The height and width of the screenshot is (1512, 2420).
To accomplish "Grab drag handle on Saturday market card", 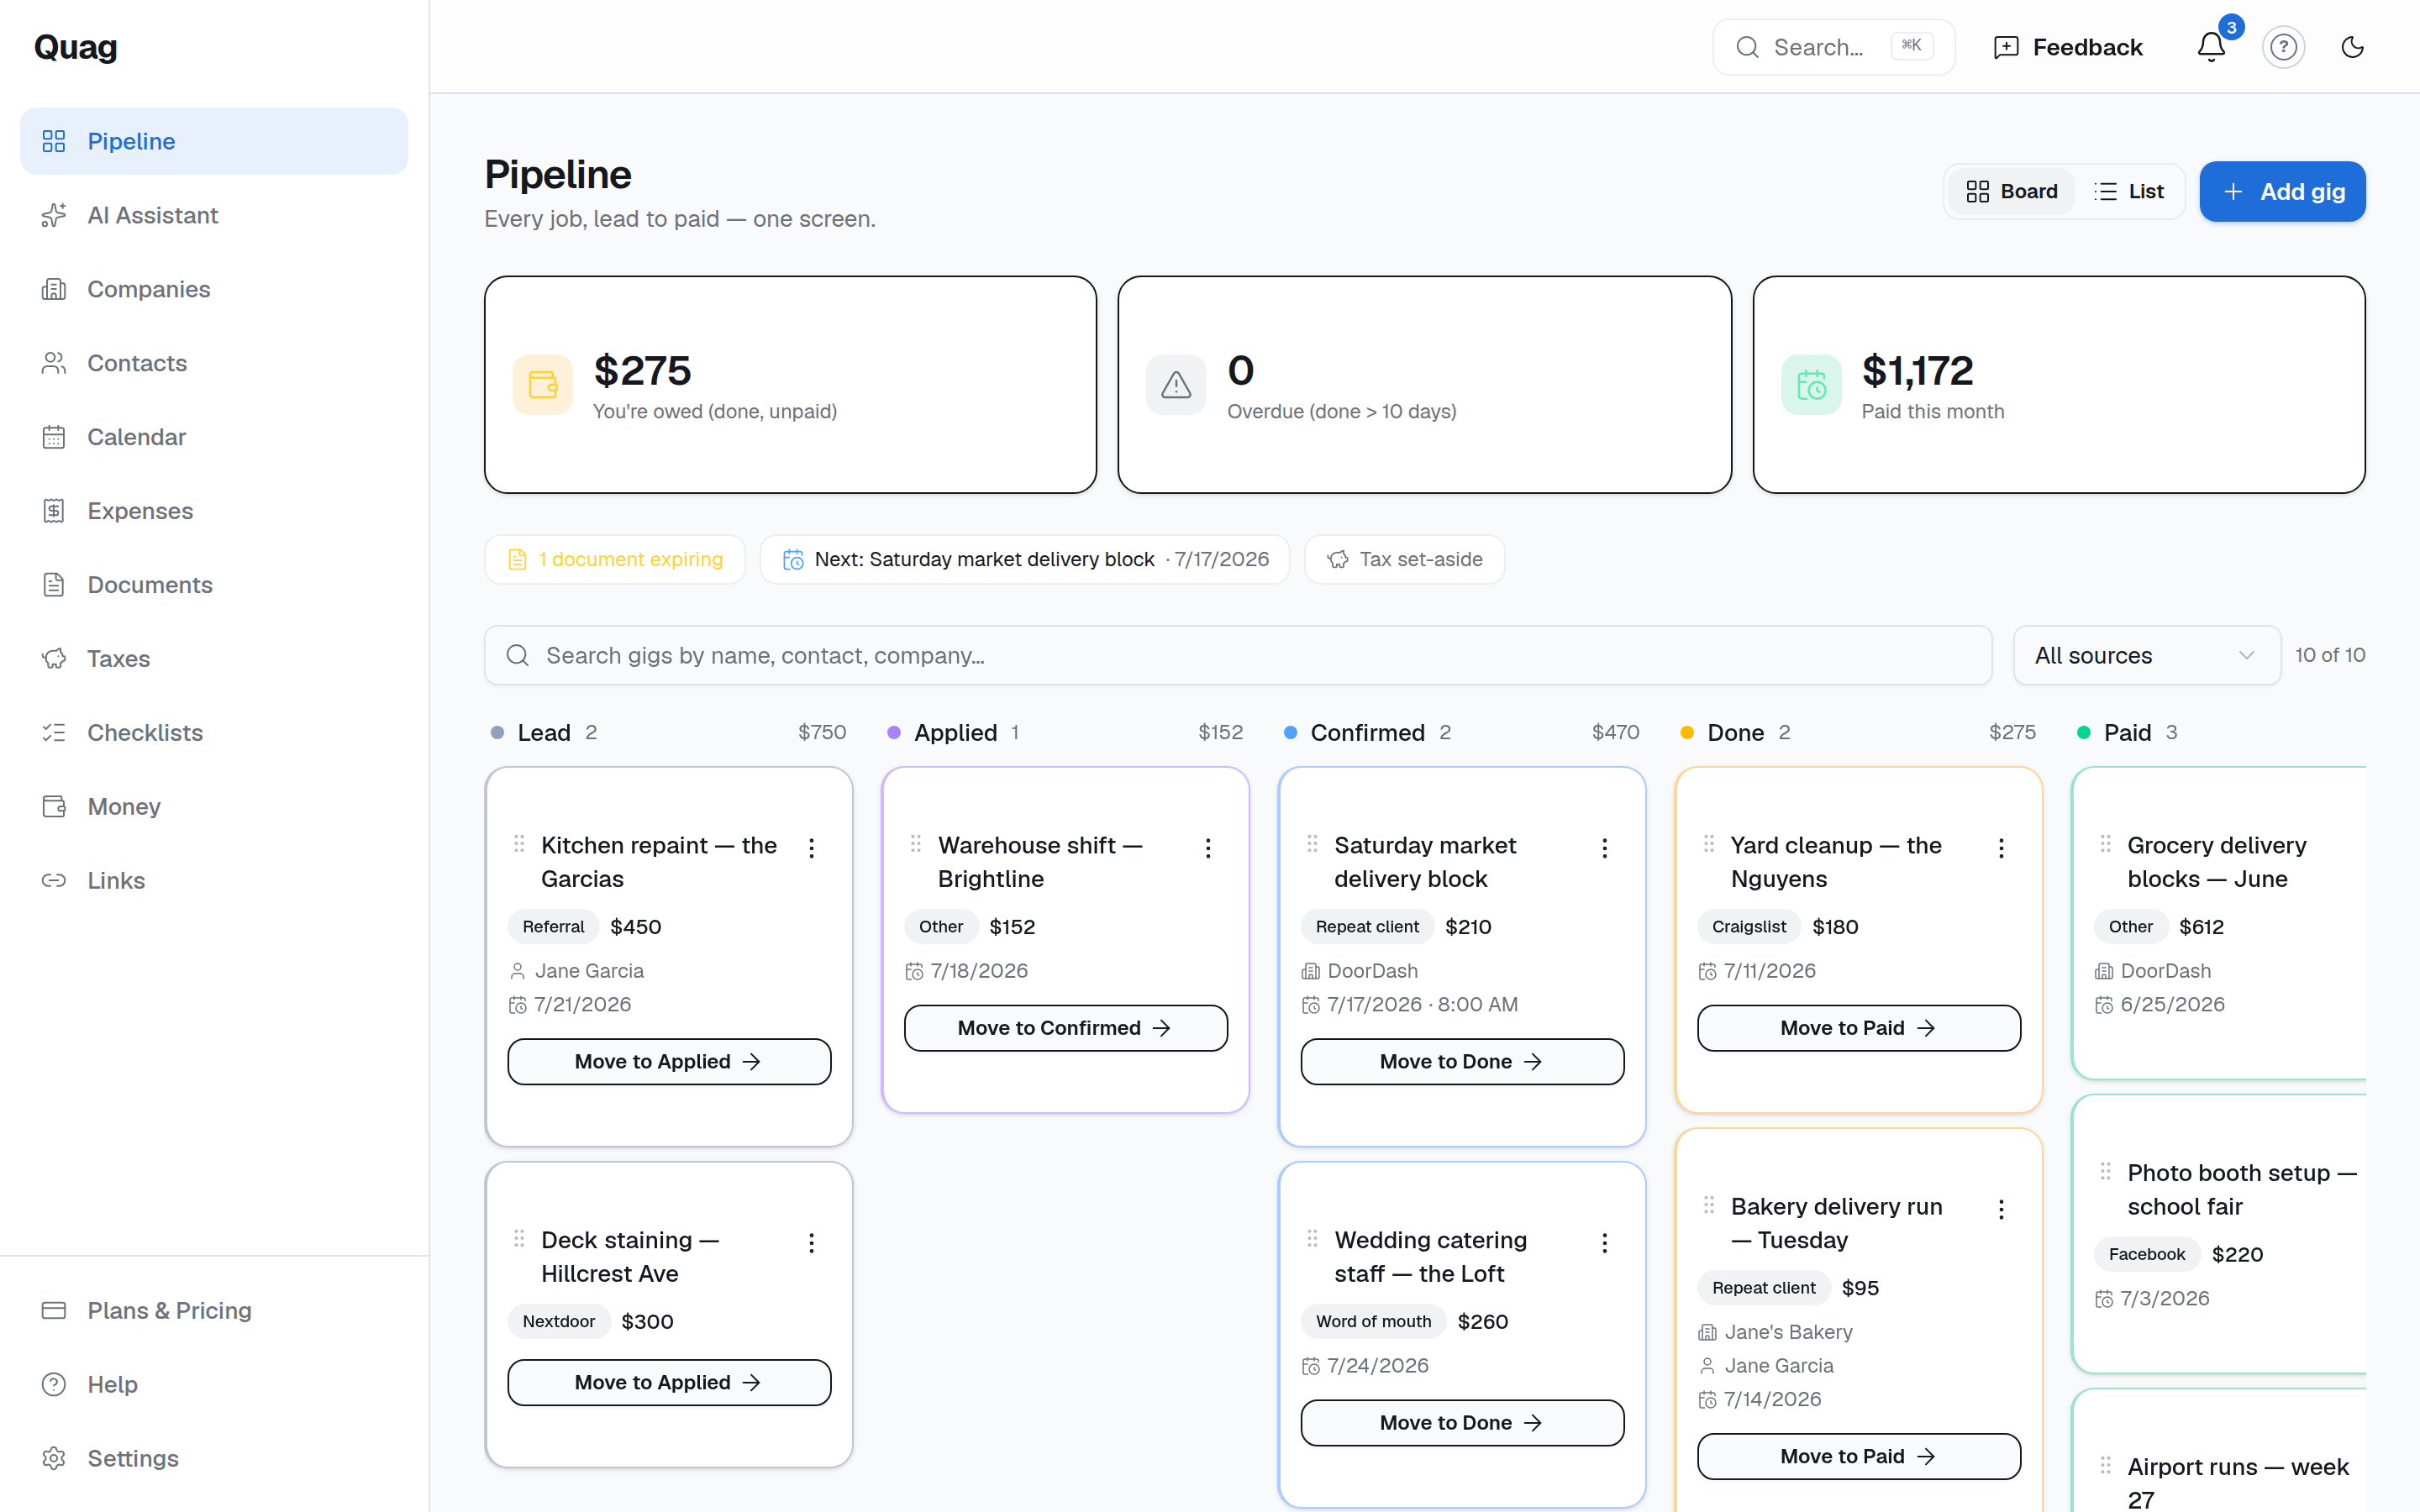I will click(1312, 844).
